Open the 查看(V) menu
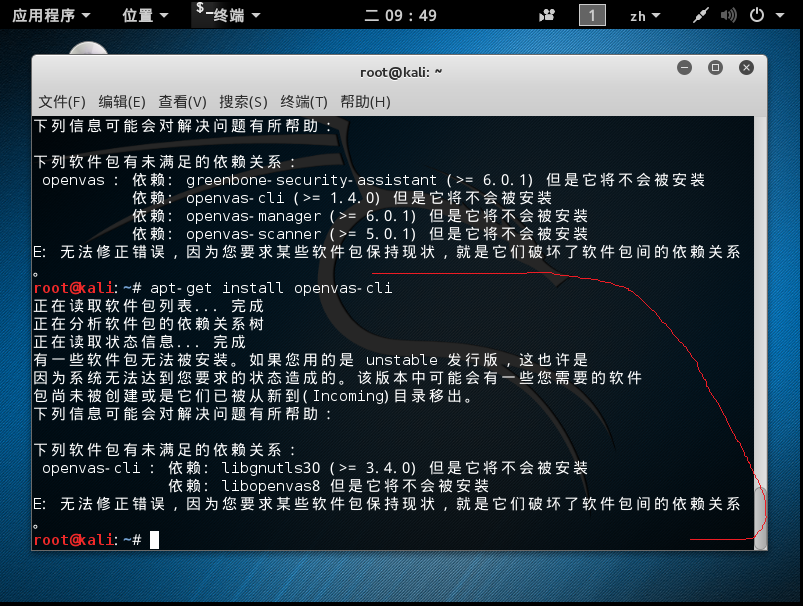 pos(182,102)
